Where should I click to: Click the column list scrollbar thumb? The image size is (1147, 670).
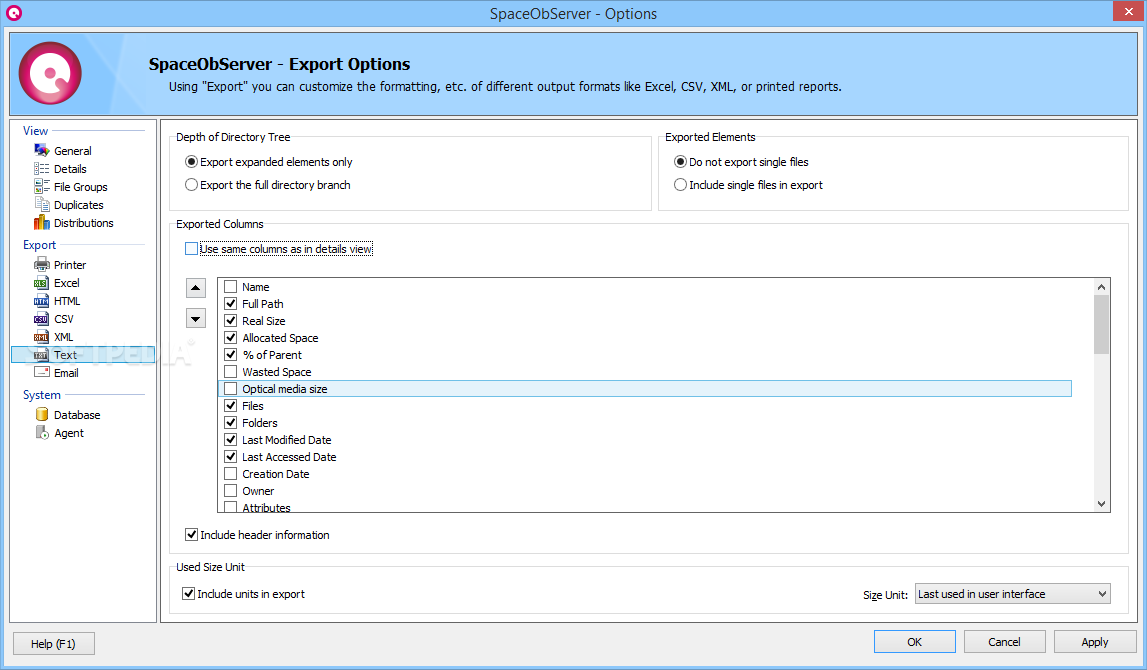[1102, 324]
